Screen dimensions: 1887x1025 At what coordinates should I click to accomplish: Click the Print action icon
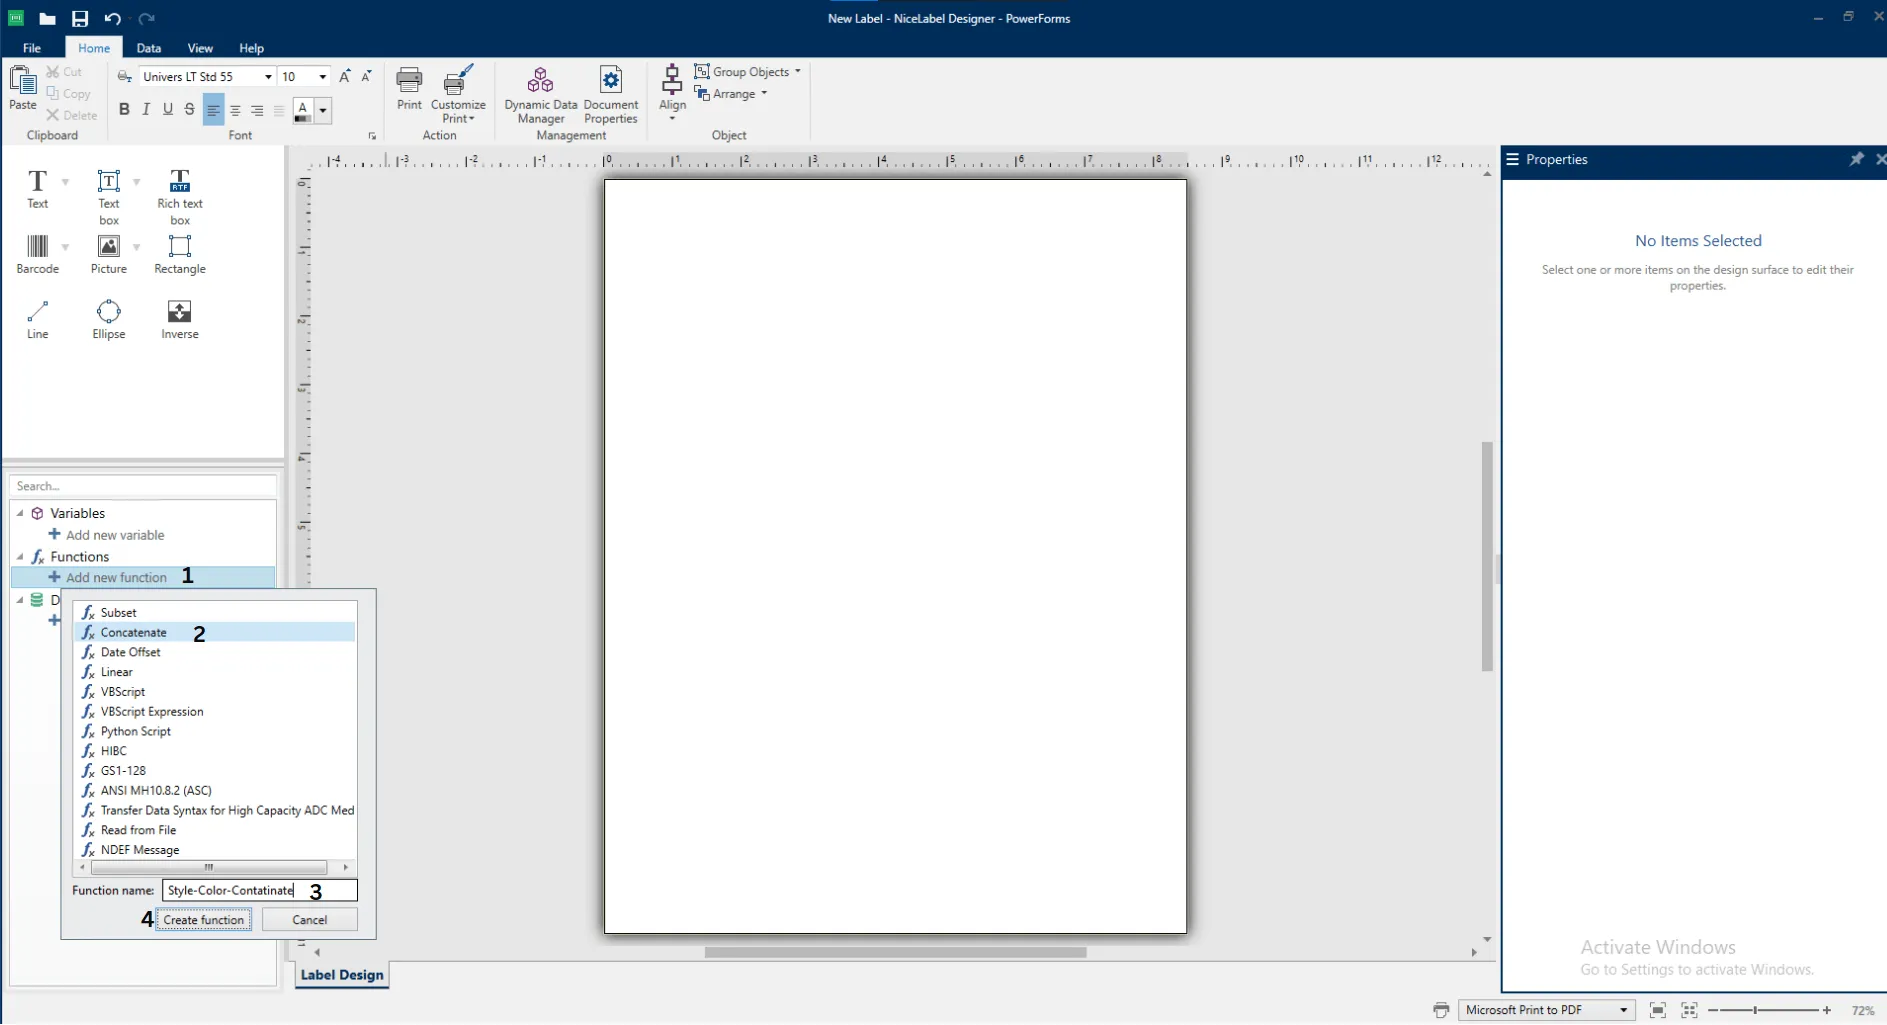409,90
